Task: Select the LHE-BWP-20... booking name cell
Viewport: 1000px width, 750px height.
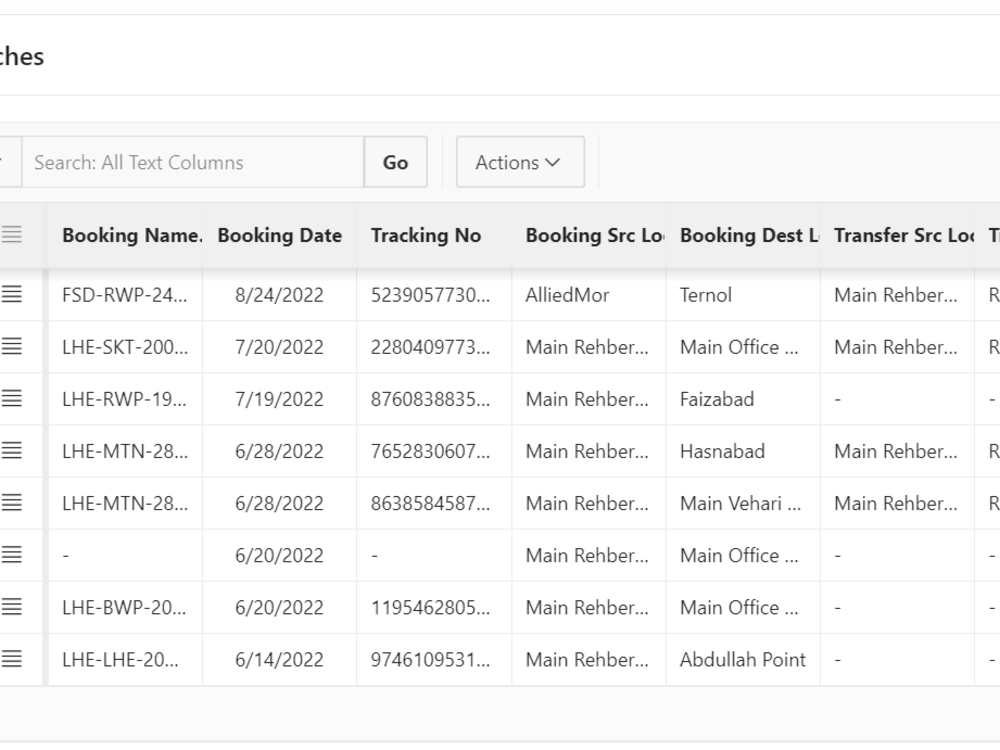Action: tap(126, 607)
